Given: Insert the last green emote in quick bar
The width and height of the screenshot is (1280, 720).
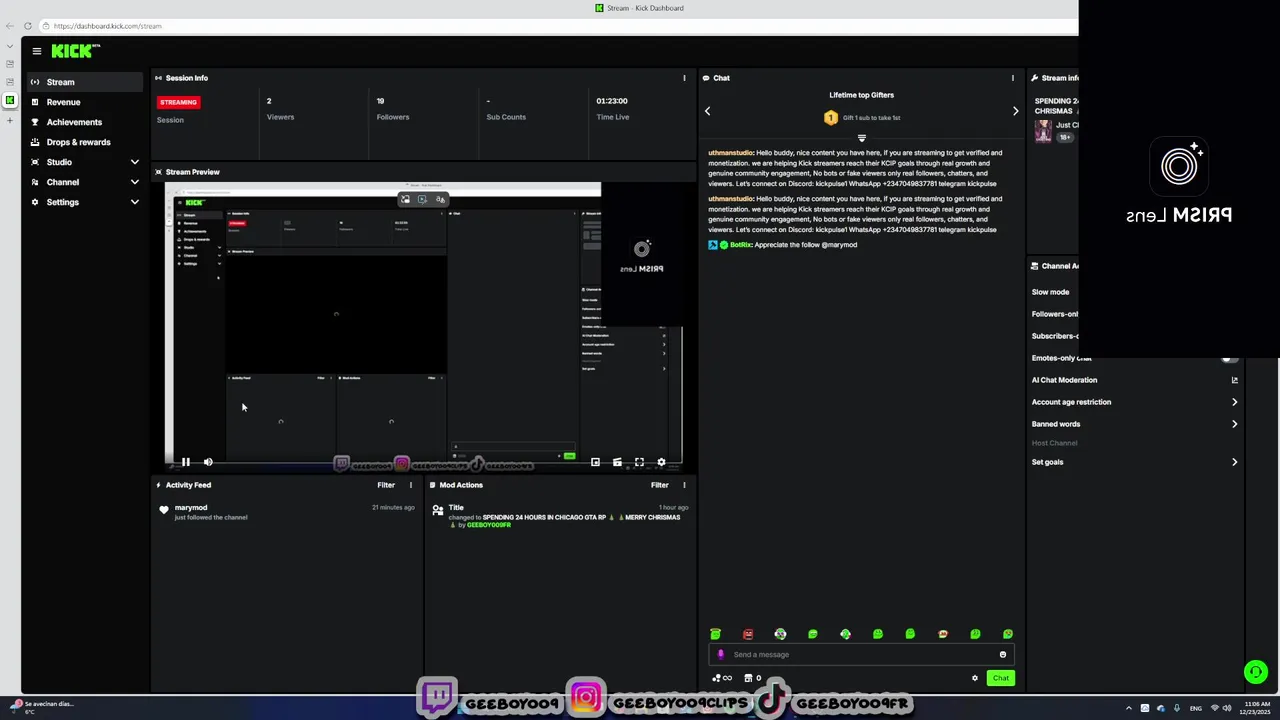Looking at the screenshot, I should [1007, 634].
